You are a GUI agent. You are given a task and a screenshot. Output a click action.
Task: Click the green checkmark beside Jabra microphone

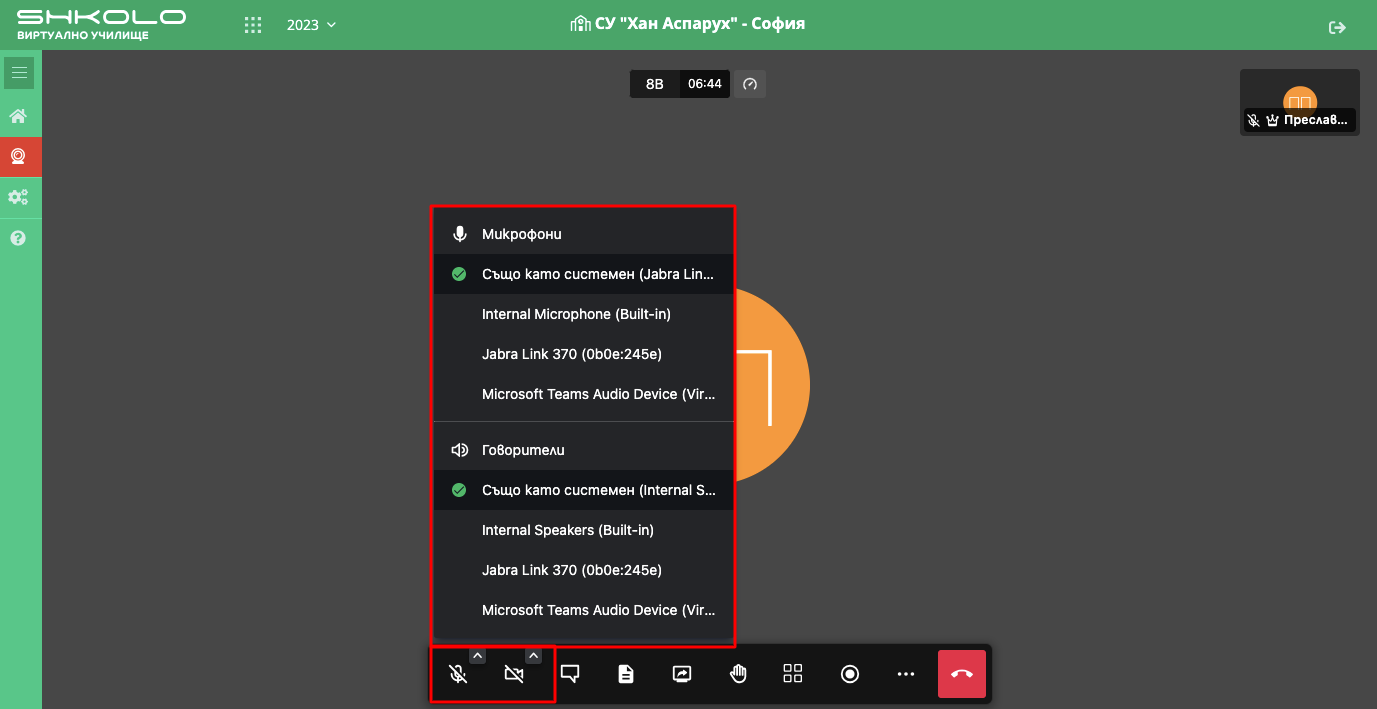click(459, 274)
